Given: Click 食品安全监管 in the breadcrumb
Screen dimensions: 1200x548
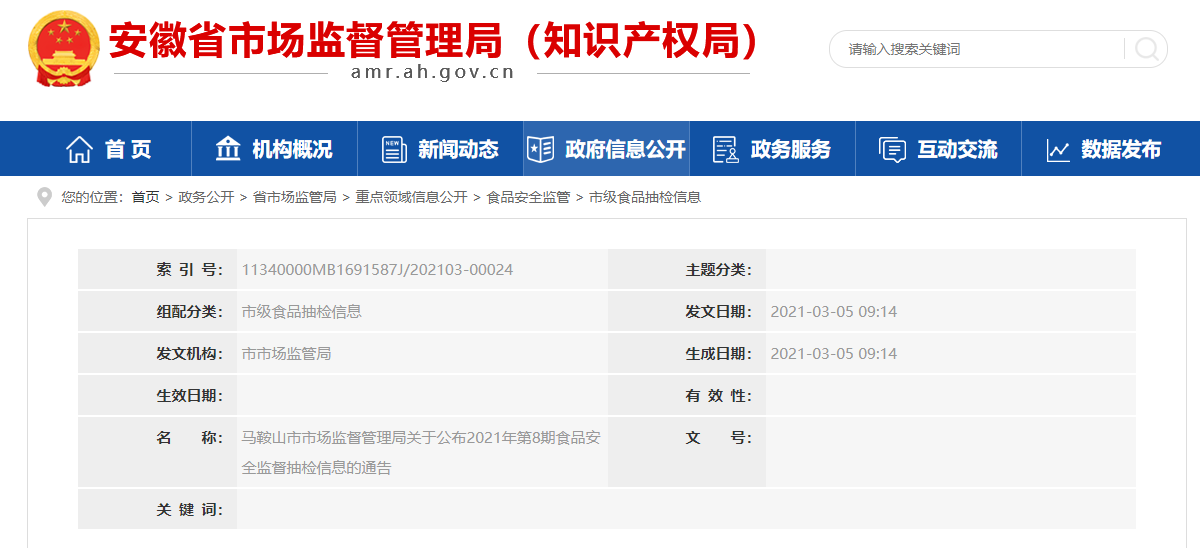Looking at the screenshot, I should click(x=528, y=198).
